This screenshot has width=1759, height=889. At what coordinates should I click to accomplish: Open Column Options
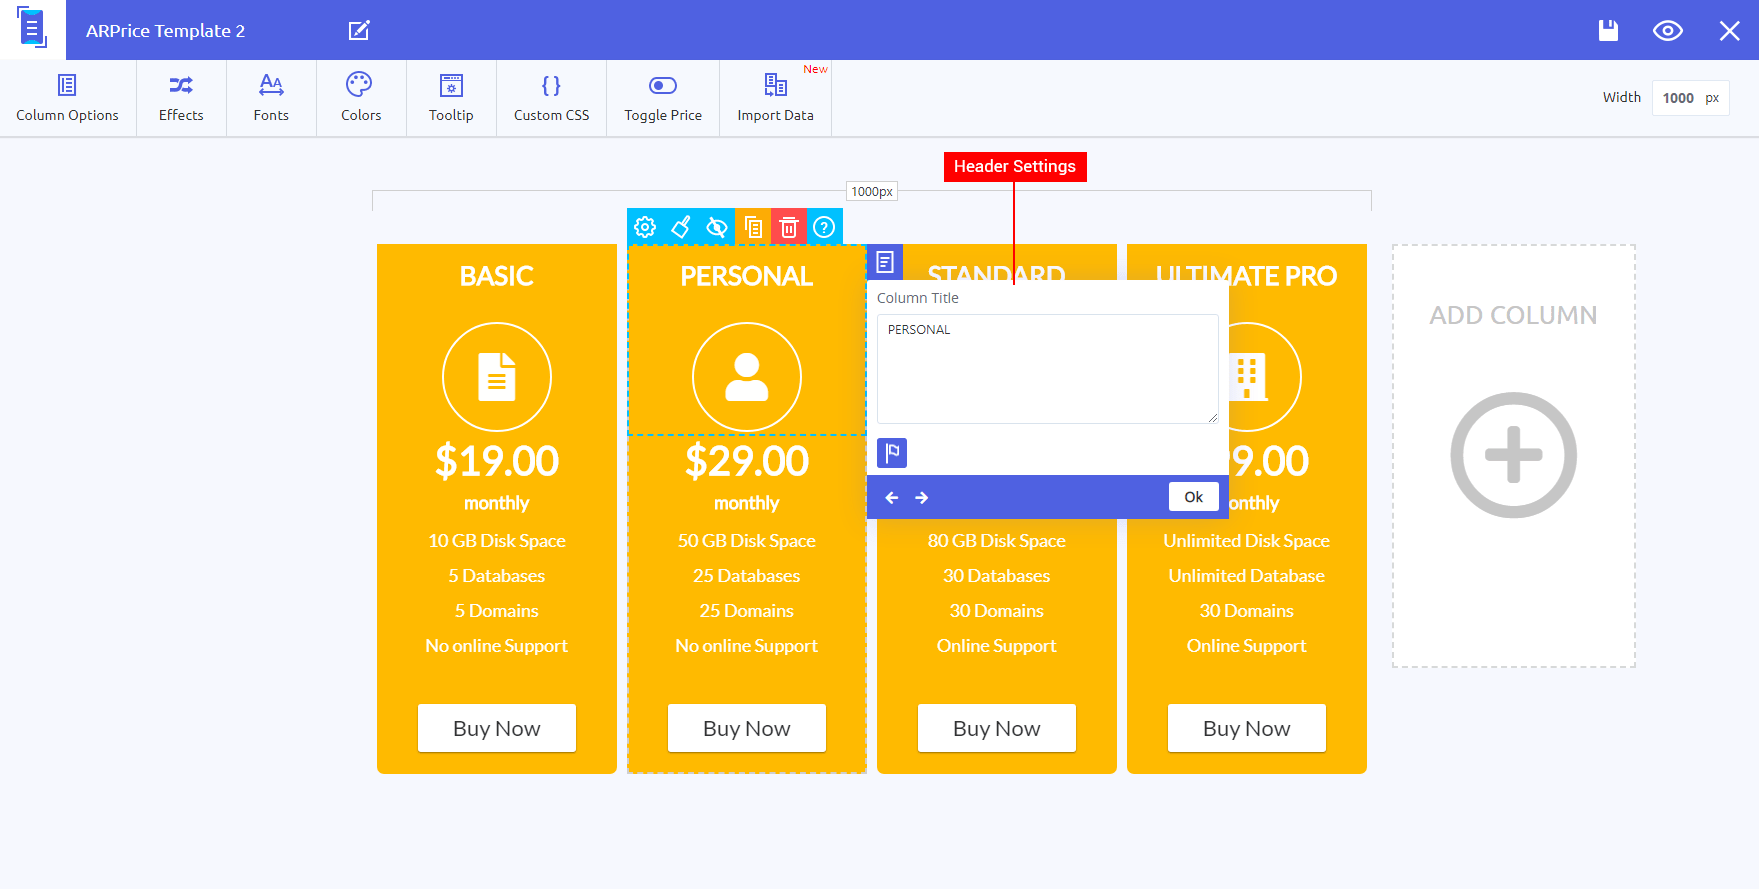pos(67,98)
